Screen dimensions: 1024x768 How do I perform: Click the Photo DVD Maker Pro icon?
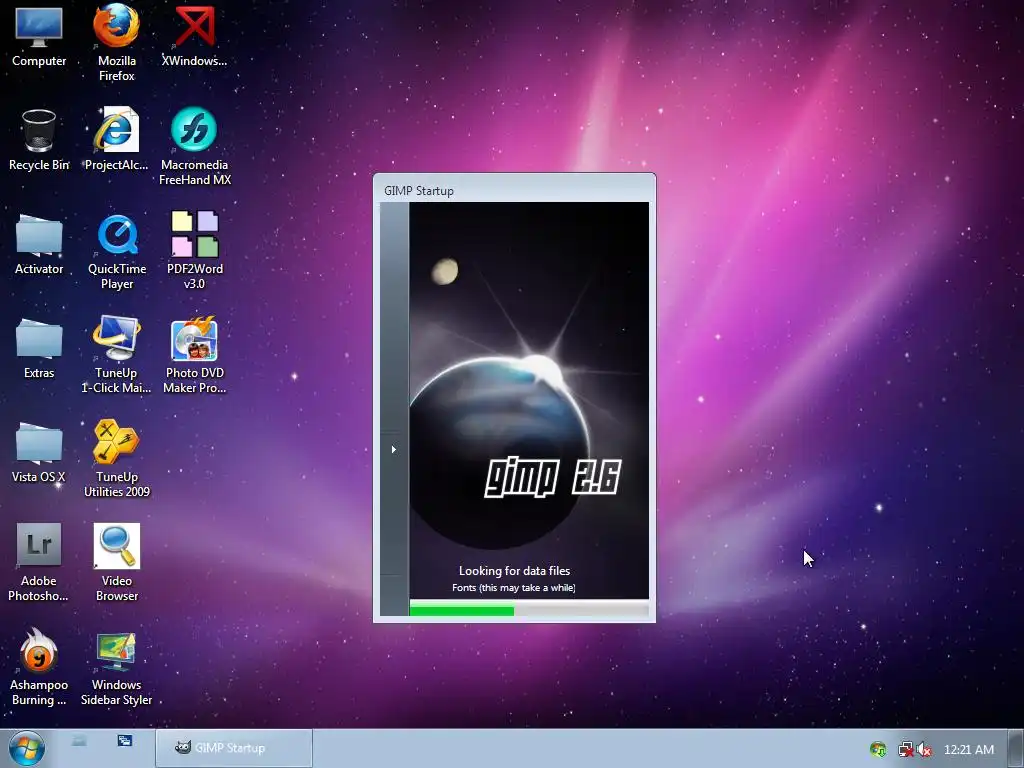point(195,355)
